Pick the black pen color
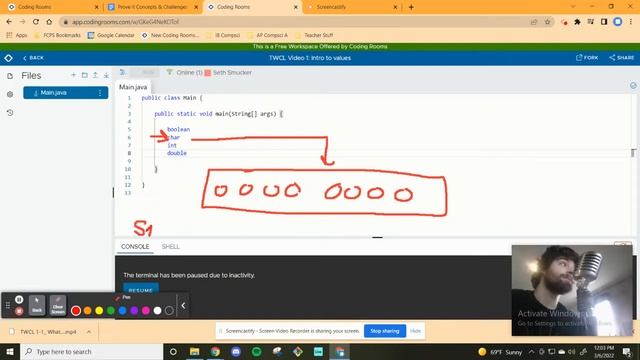This screenshot has width=640, height=360. point(169,311)
